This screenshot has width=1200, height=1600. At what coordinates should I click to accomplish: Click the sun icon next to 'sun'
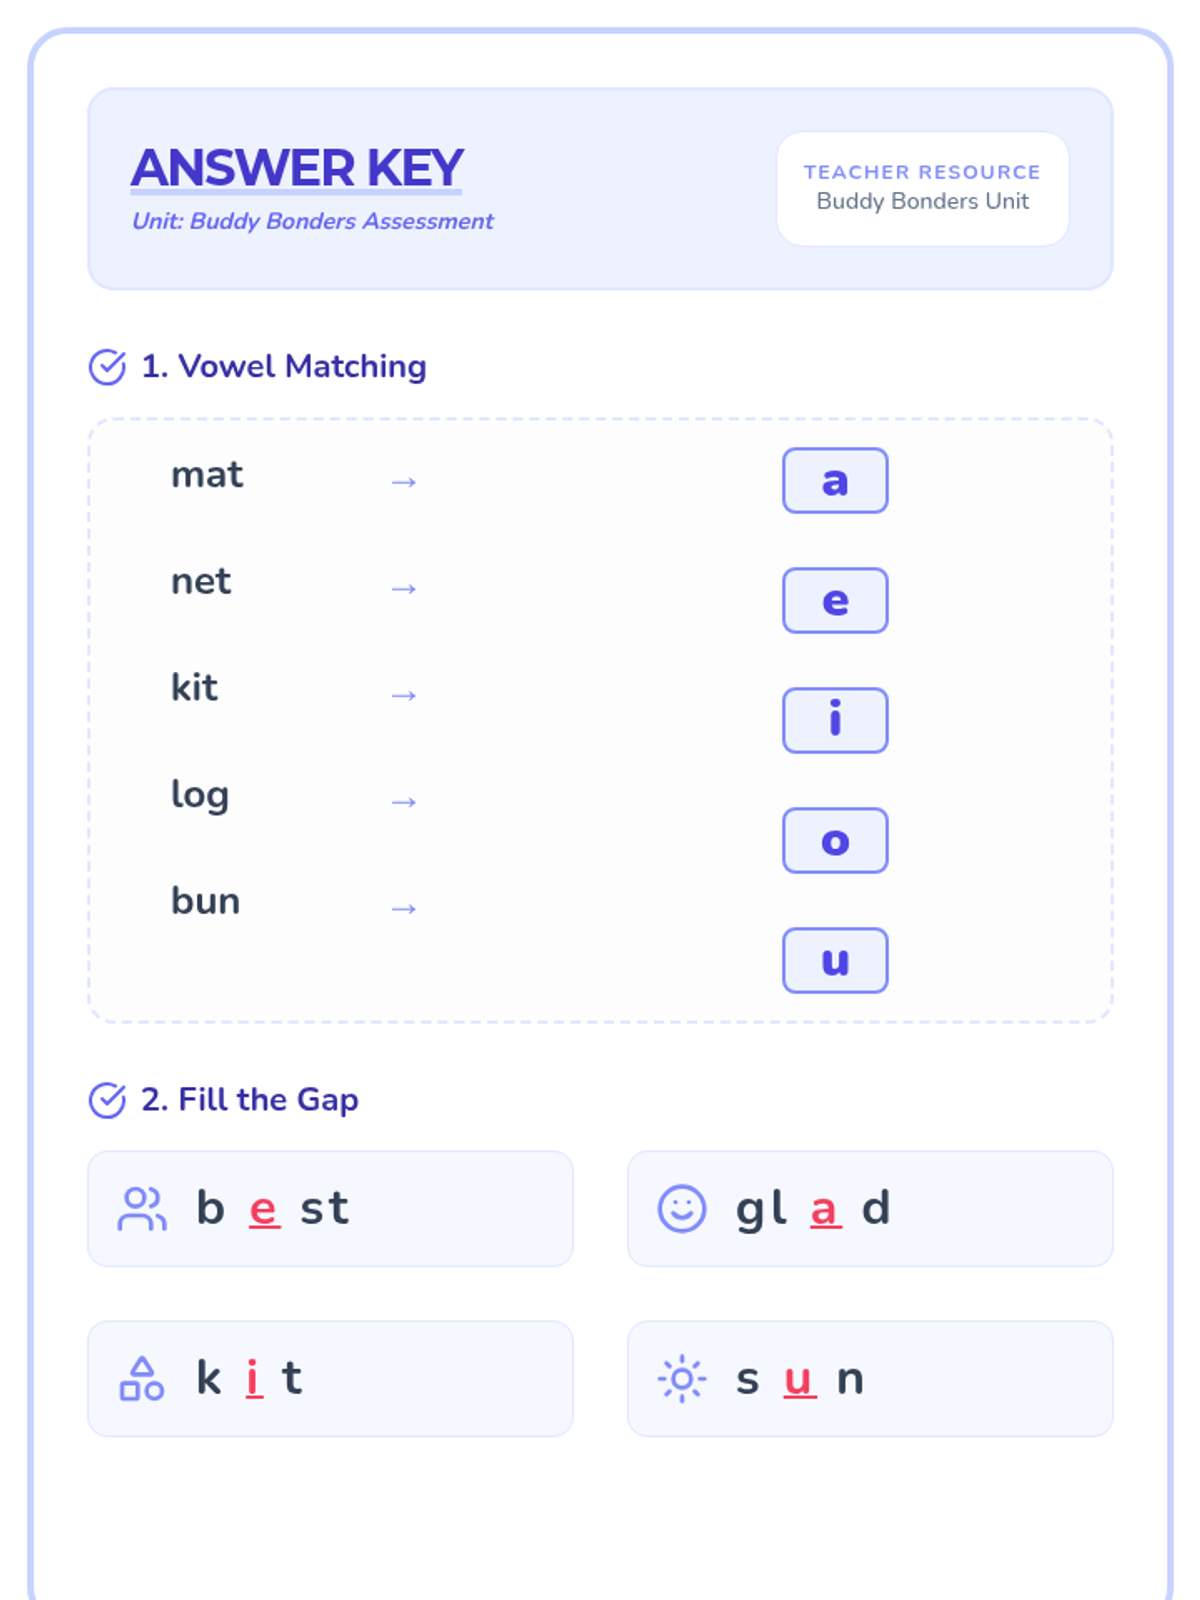pos(682,1379)
